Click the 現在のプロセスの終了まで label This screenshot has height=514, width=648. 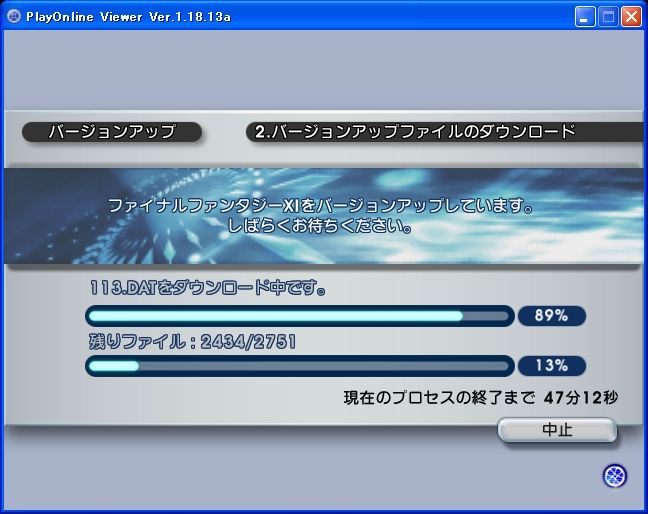439,397
